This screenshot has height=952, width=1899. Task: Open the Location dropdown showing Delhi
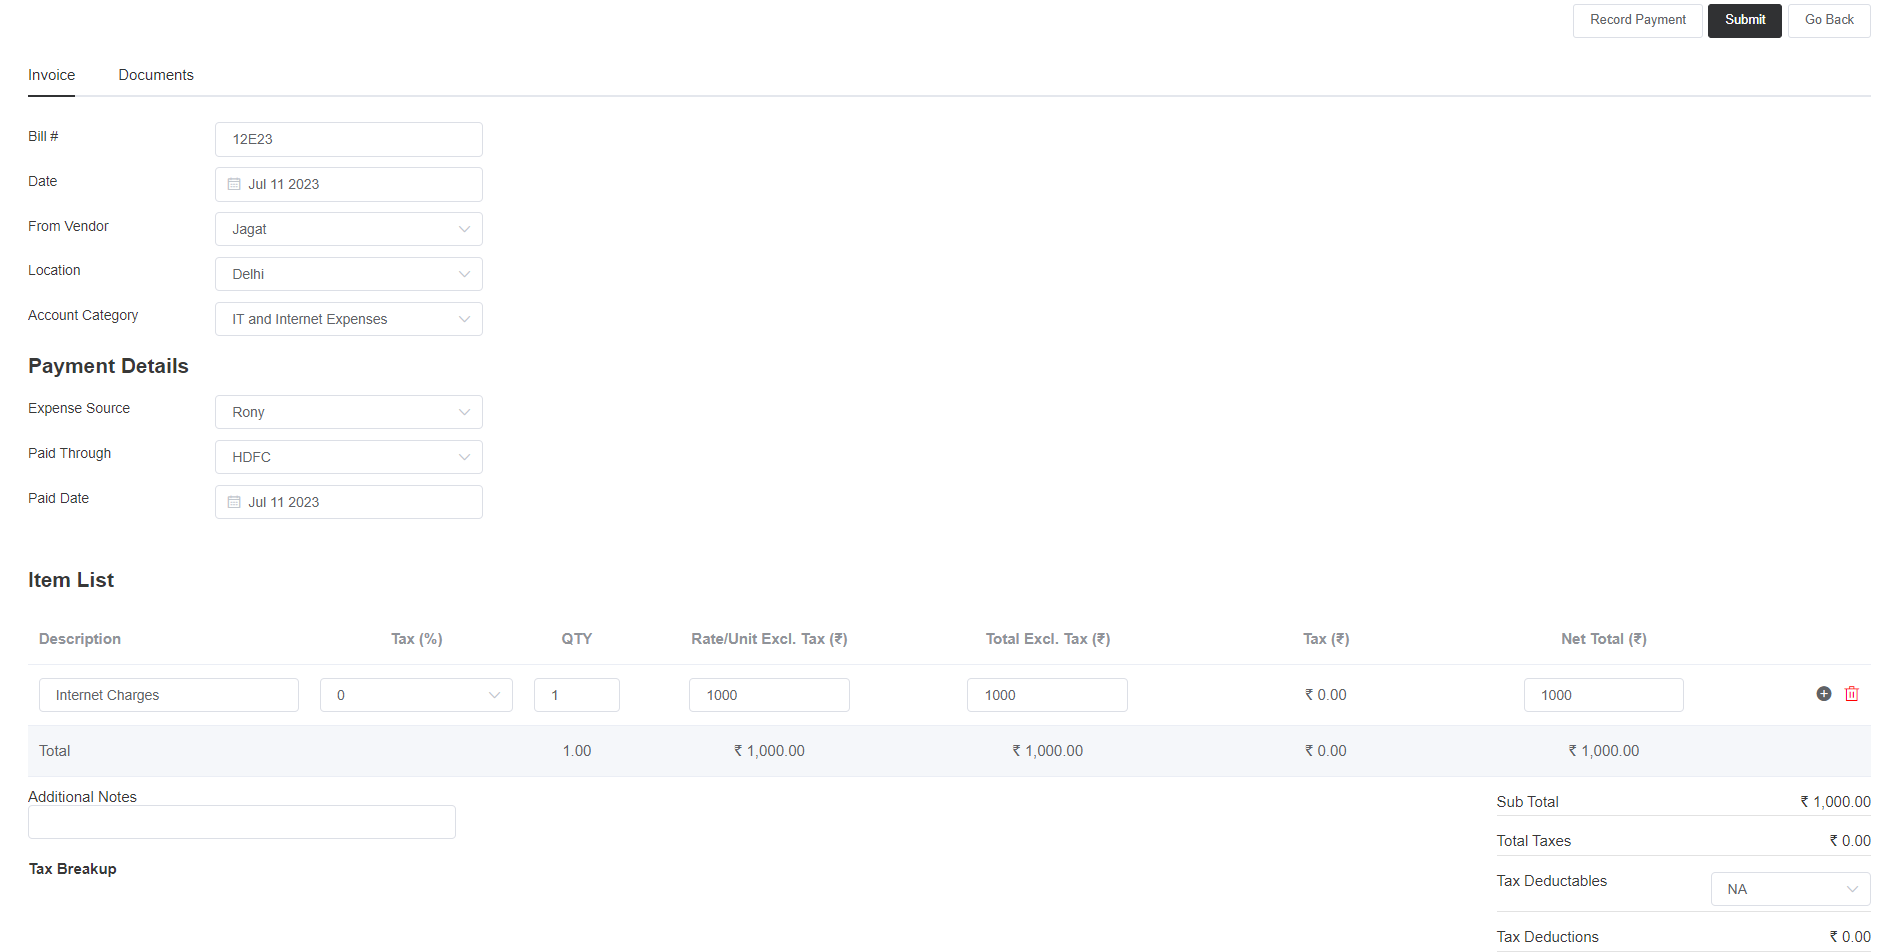(348, 274)
